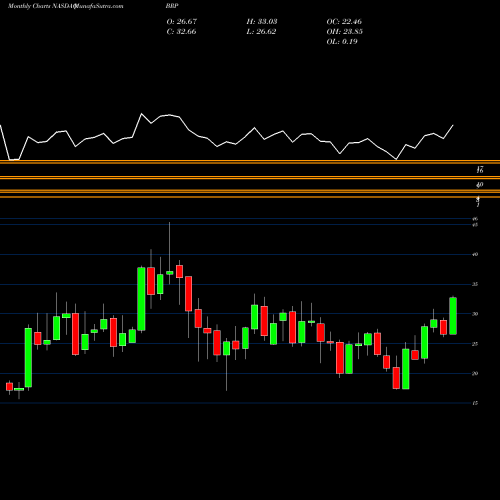Click the 20 price axis label
The height and width of the screenshot is (500, 500).
pyautogui.click(x=475, y=373)
